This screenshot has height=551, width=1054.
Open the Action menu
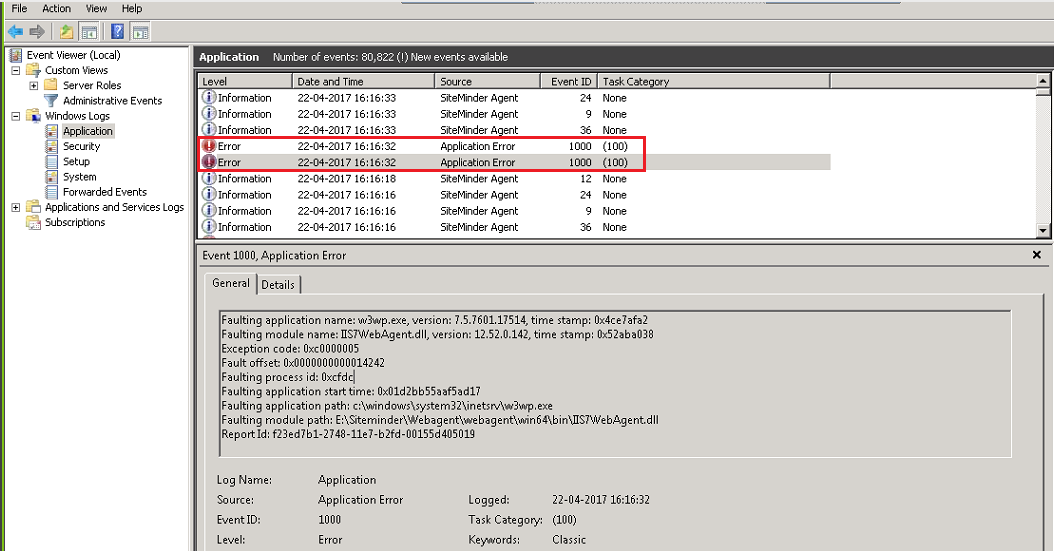coord(56,9)
